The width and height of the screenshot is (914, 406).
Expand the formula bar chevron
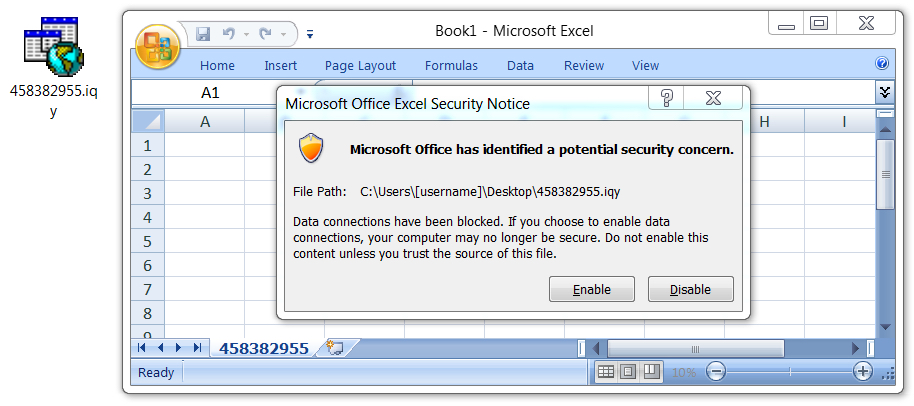(x=885, y=92)
